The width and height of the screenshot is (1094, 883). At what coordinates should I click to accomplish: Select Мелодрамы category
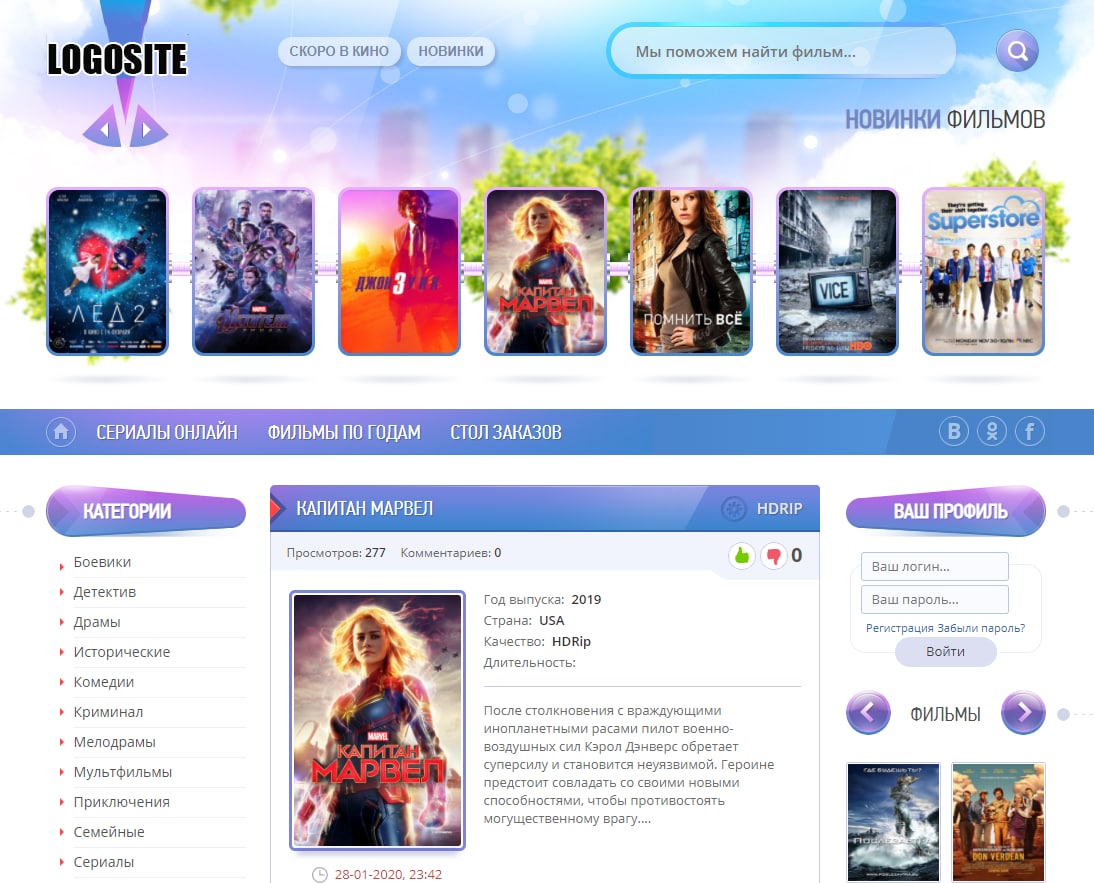pos(114,742)
